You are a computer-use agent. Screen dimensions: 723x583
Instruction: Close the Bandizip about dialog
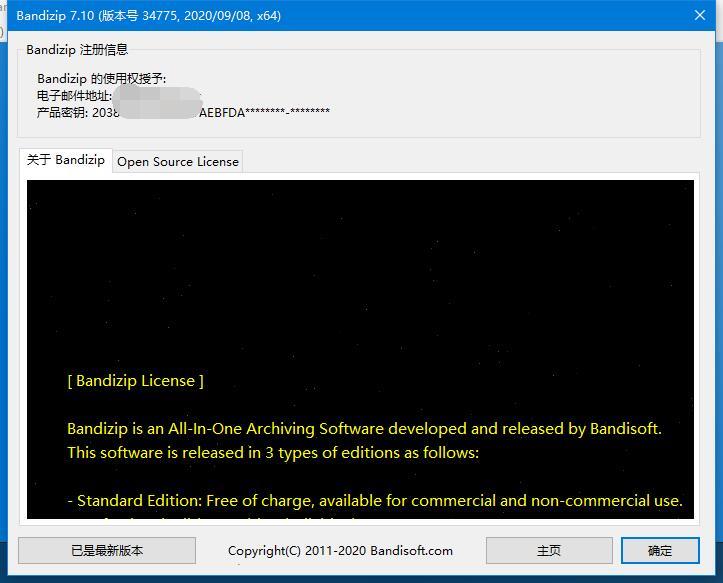click(699, 15)
